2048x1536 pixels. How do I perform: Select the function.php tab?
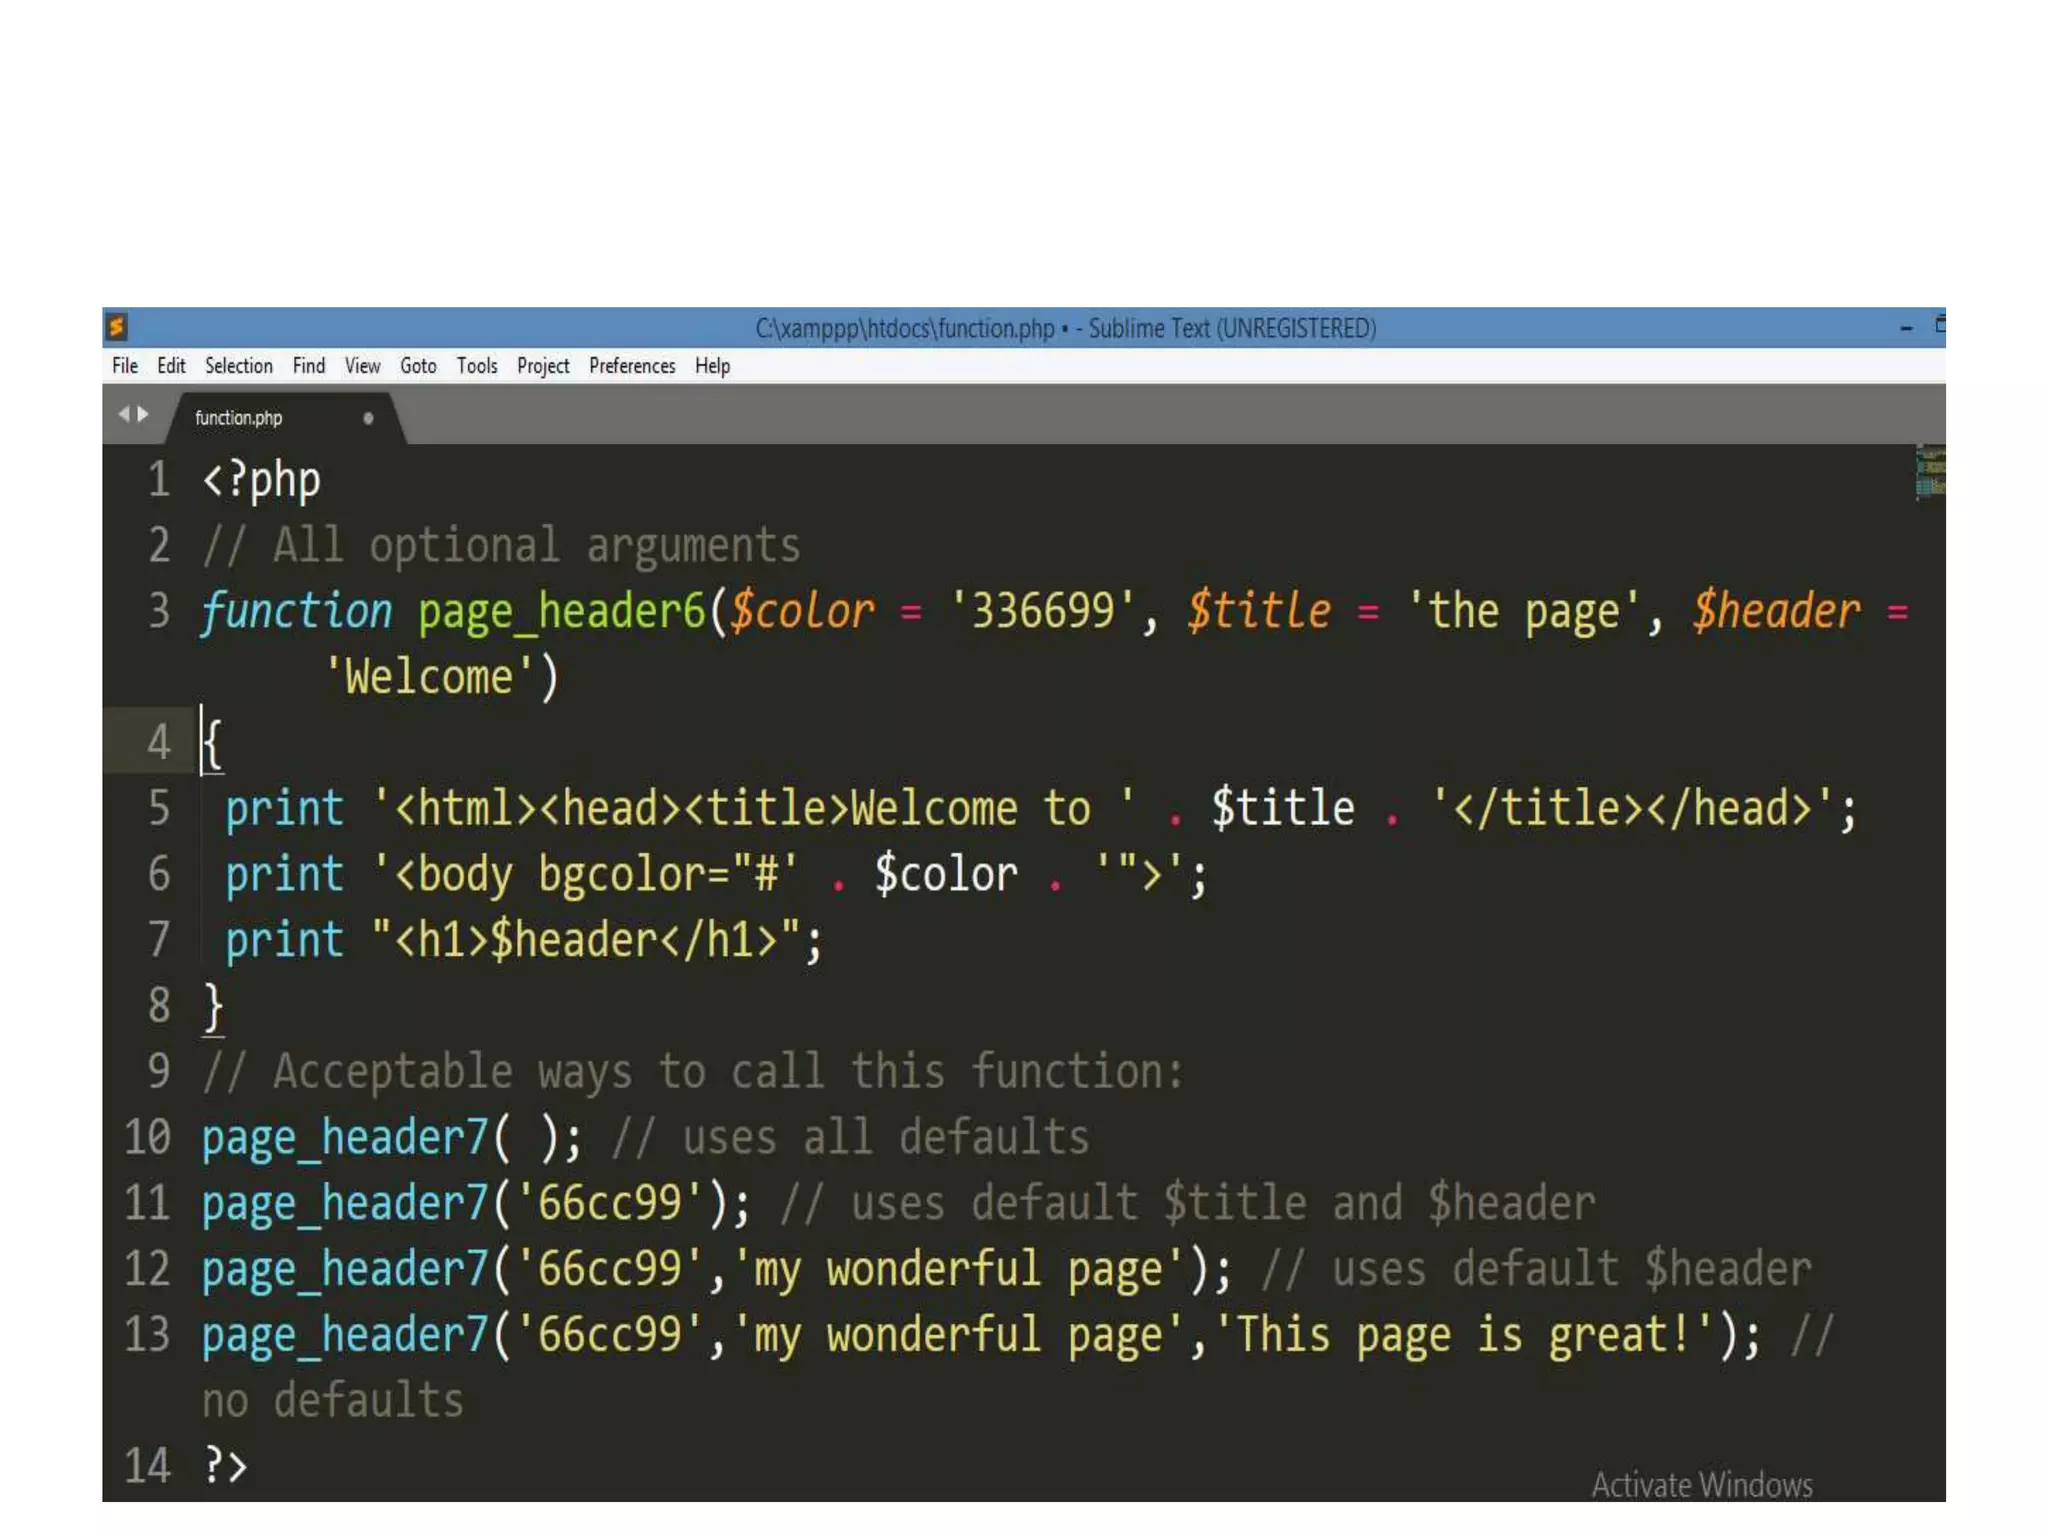(x=239, y=418)
